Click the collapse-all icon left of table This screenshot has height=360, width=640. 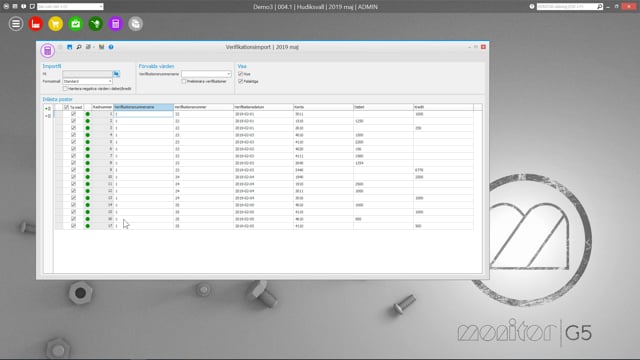click(x=48, y=116)
